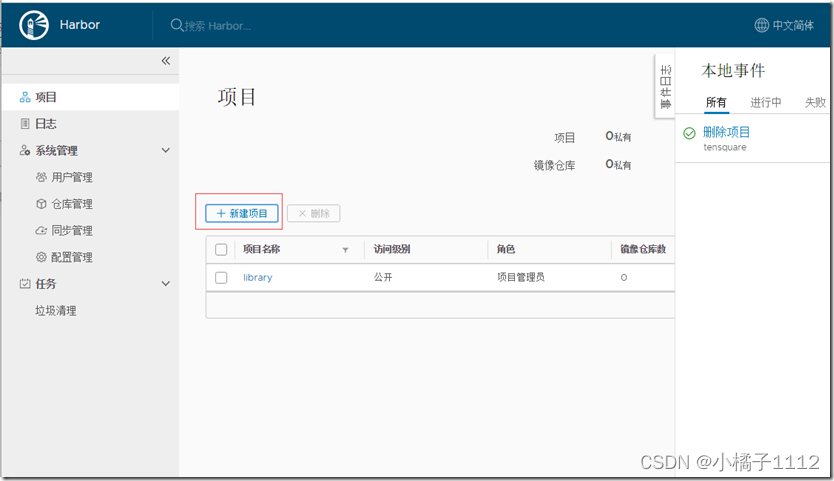Click the 项目管理员 role cell
The image size is (834, 481).
pyautogui.click(x=521, y=277)
